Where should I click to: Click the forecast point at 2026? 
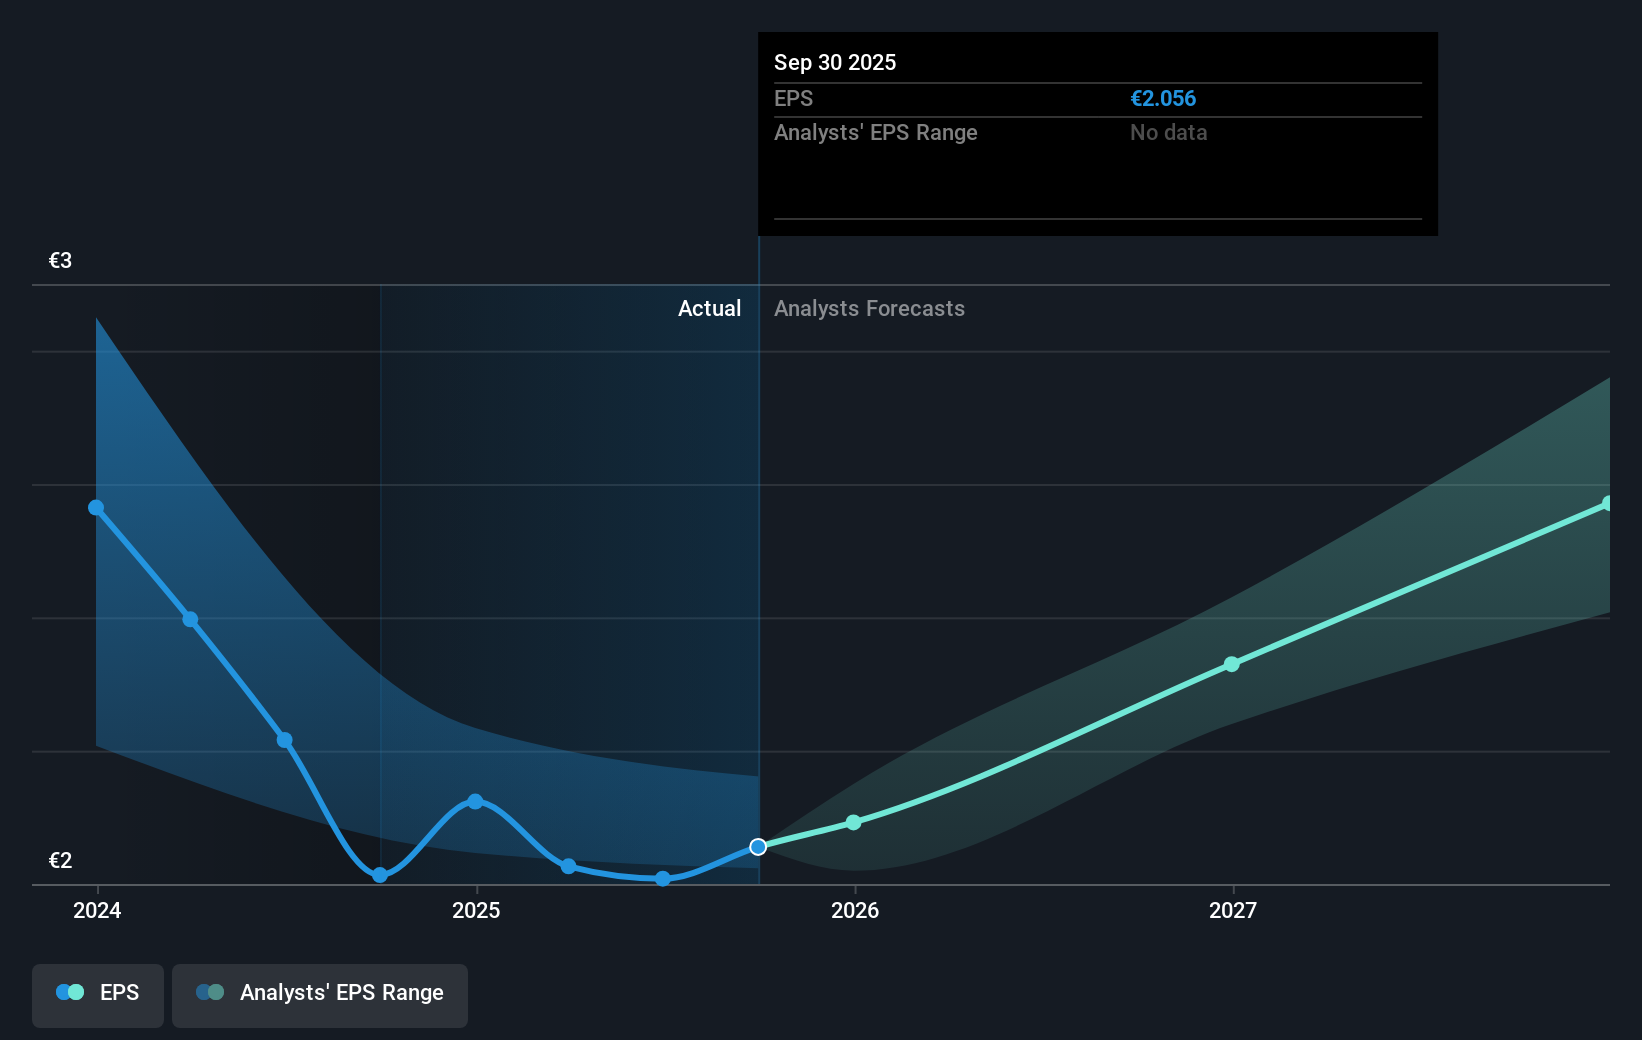[853, 822]
